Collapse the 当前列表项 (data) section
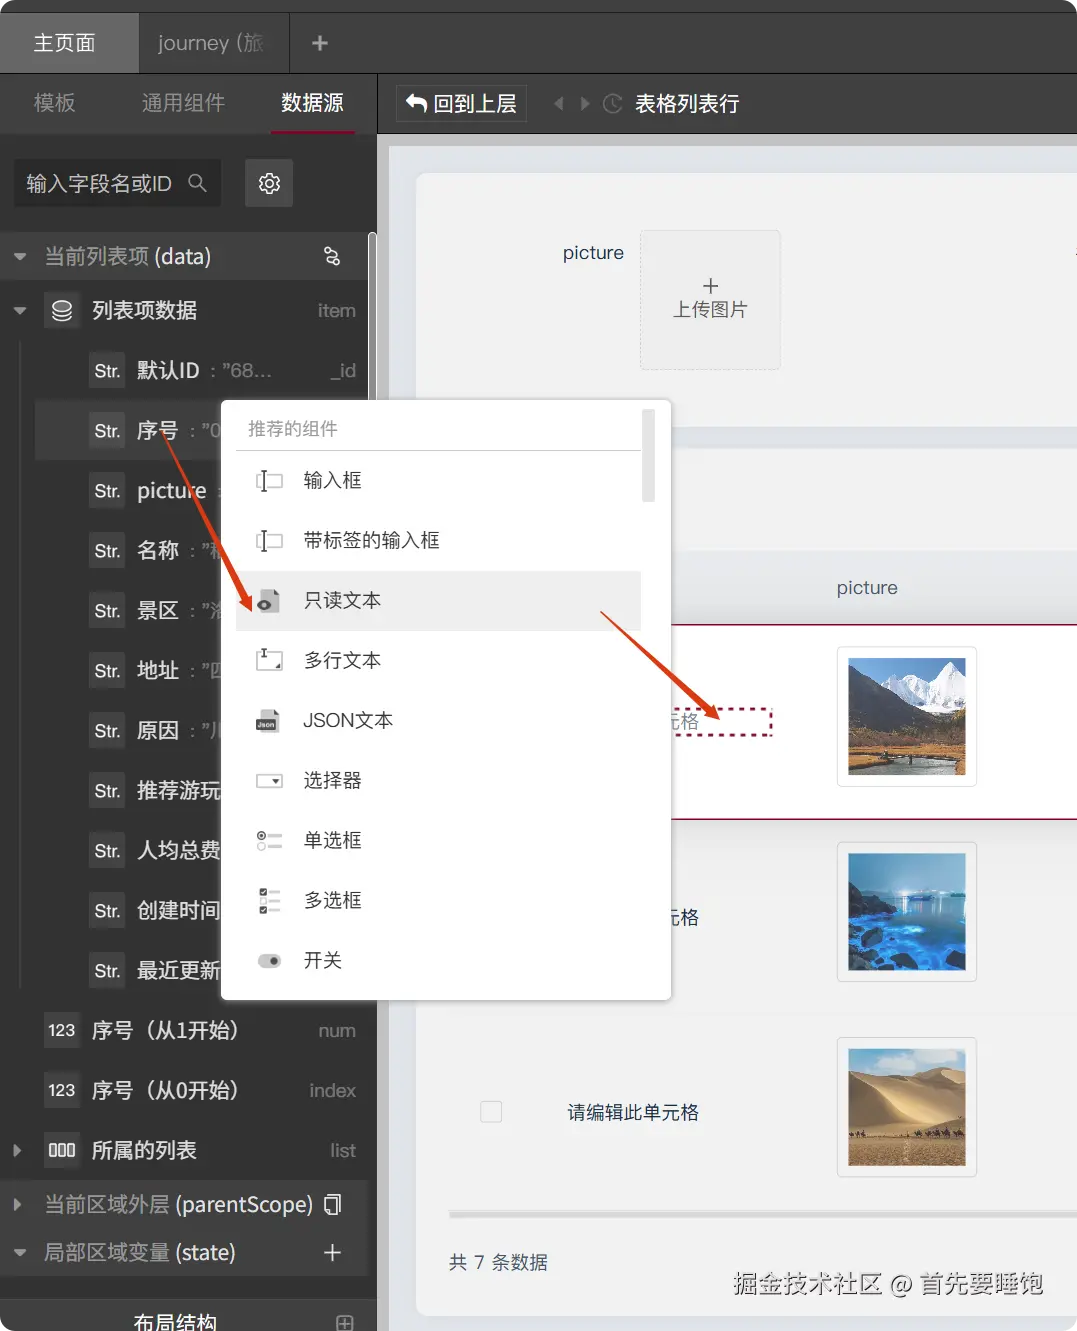 click(19, 256)
